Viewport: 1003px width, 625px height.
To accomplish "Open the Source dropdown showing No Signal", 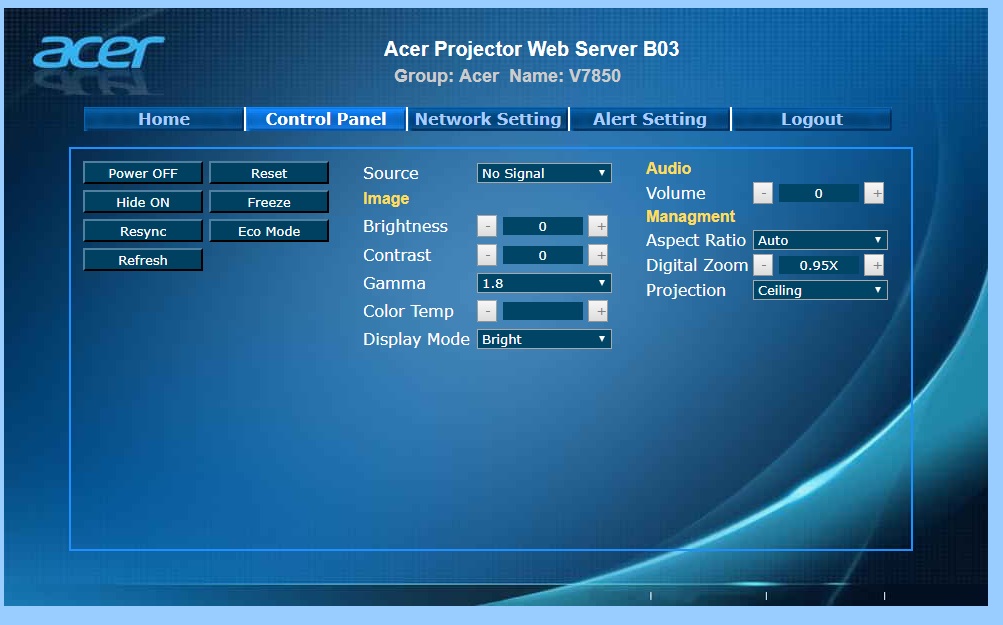I will (x=544, y=173).
